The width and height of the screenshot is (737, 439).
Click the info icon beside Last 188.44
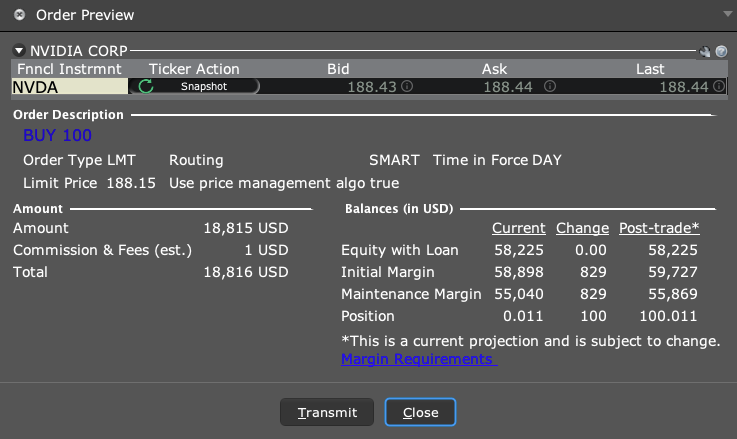pos(719,86)
